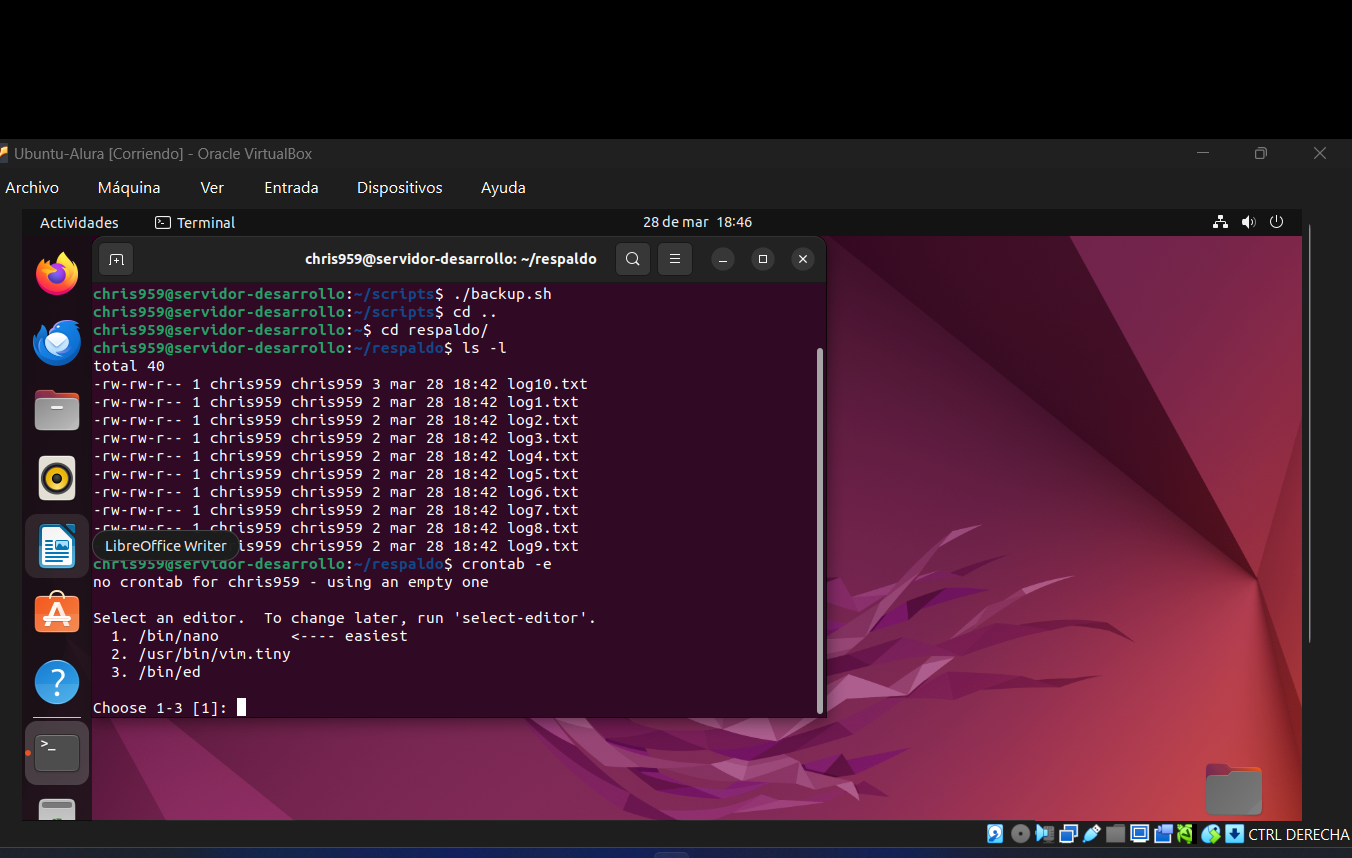Activate the terminal search magnifier icon
The image size is (1352, 858).
click(x=632, y=258)
